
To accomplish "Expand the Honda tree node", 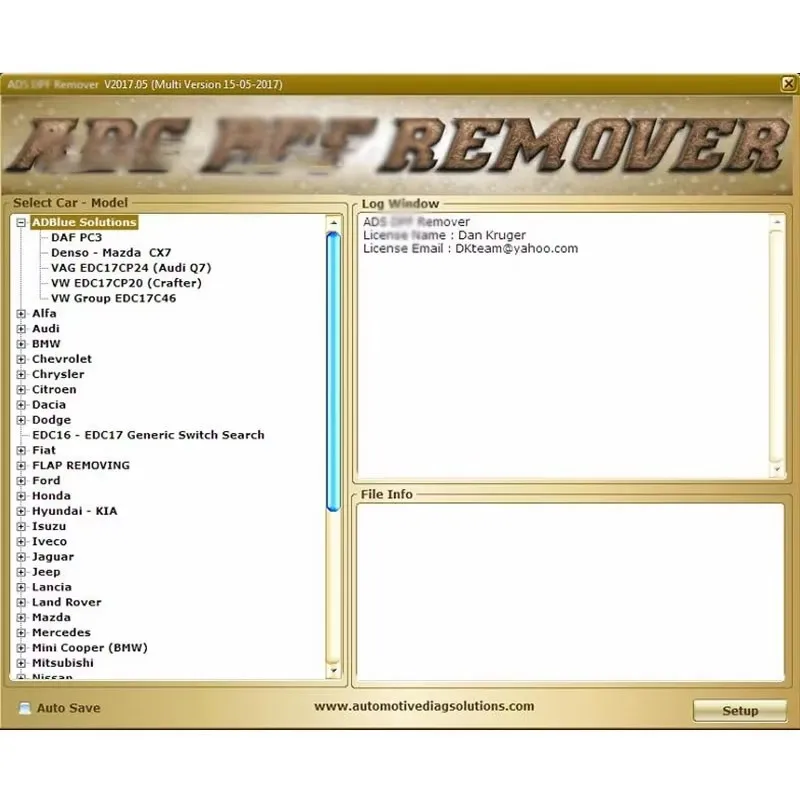I will pyautogui.click(x=21, y=496).
